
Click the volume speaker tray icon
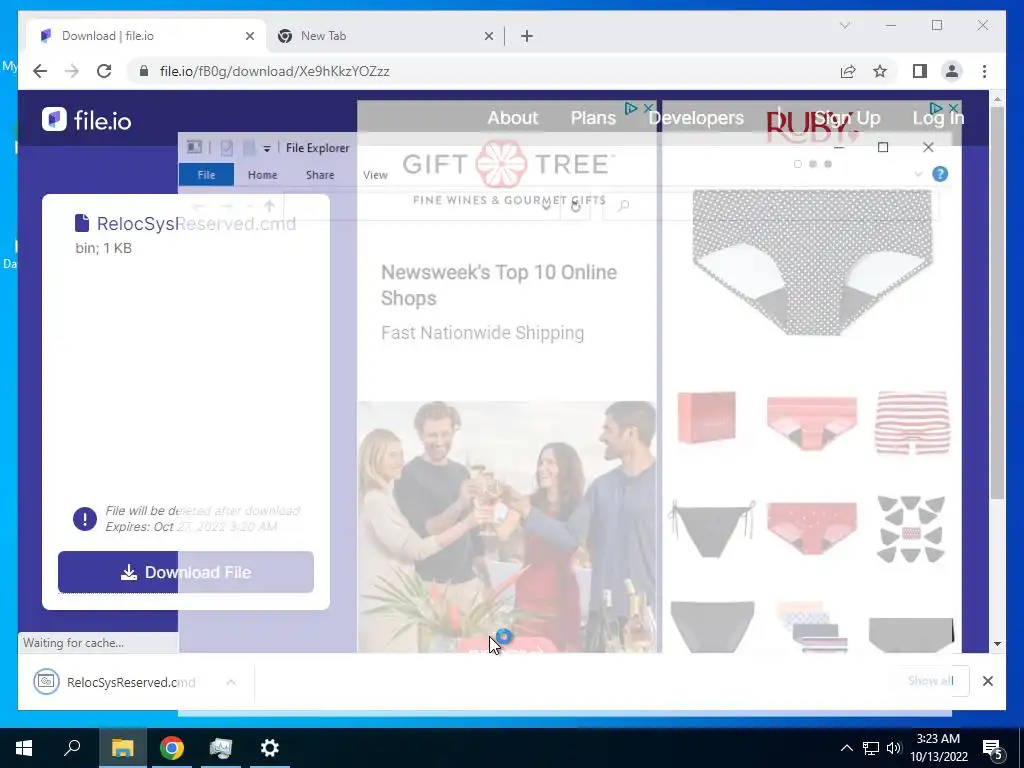click(x=894, y=748)
